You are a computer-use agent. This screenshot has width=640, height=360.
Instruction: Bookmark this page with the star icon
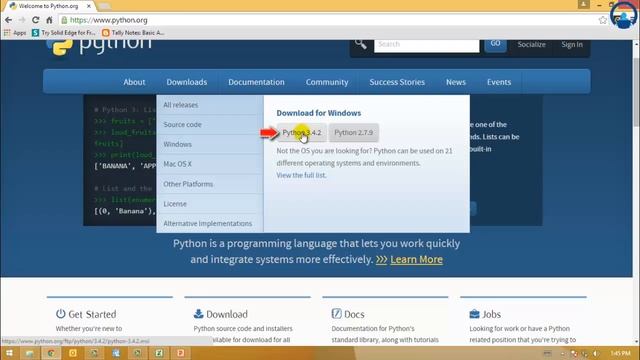tap(602, 20)
